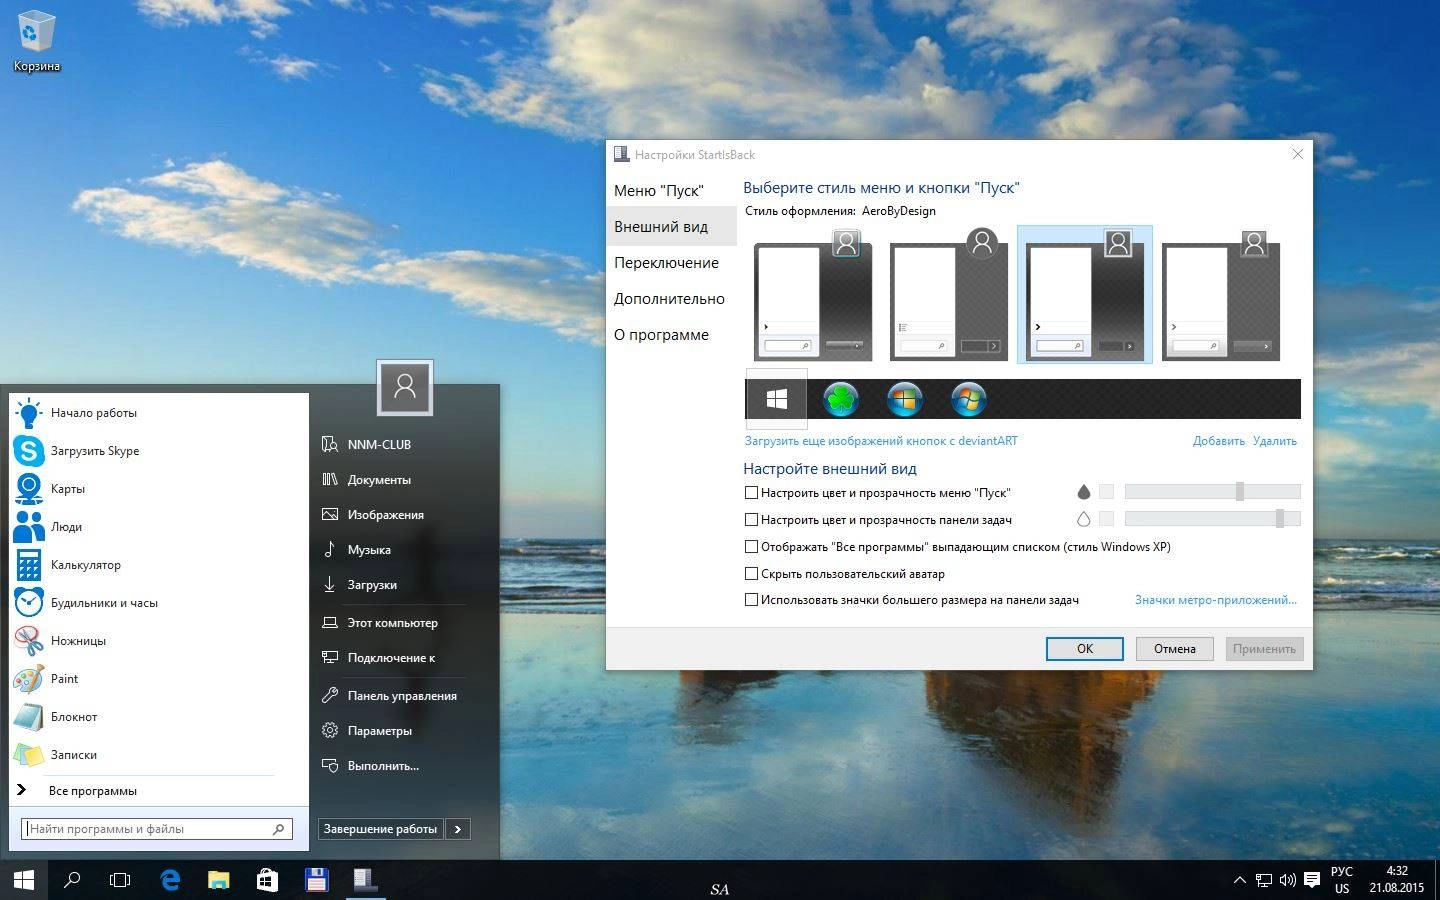The height and width of the screenshot is (900, 1440).
Task: Select the Vista-style orb Start button image
Action: click(x=969, y=399)
